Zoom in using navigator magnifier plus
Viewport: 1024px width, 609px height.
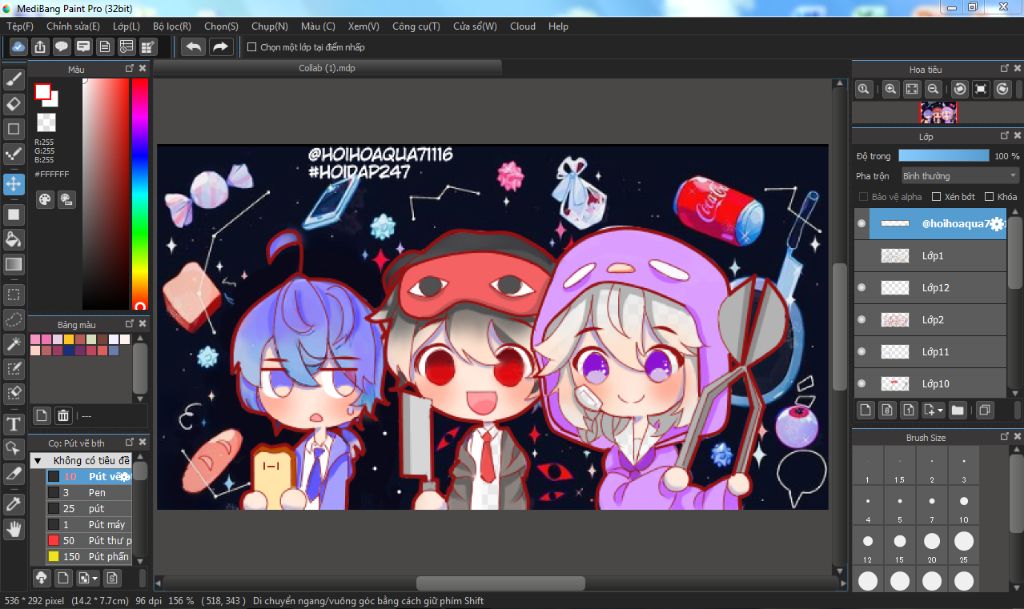tap(890, 89)
